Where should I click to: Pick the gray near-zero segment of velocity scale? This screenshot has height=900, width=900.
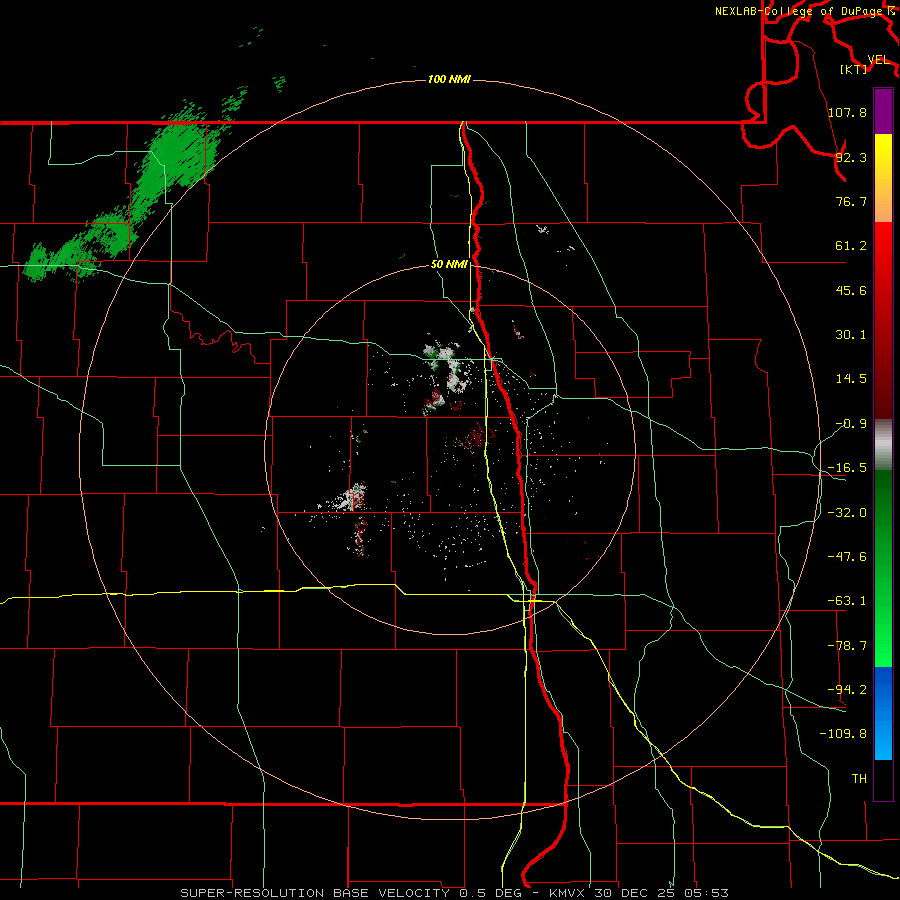[x=883, y=445]
